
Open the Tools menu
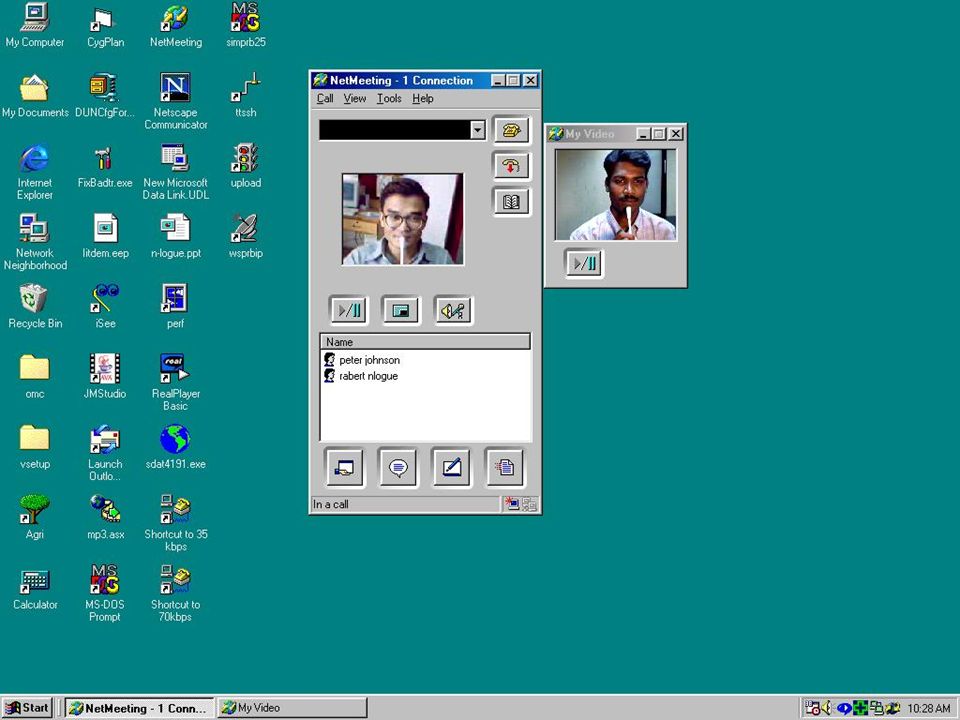[x=389, y=99]
